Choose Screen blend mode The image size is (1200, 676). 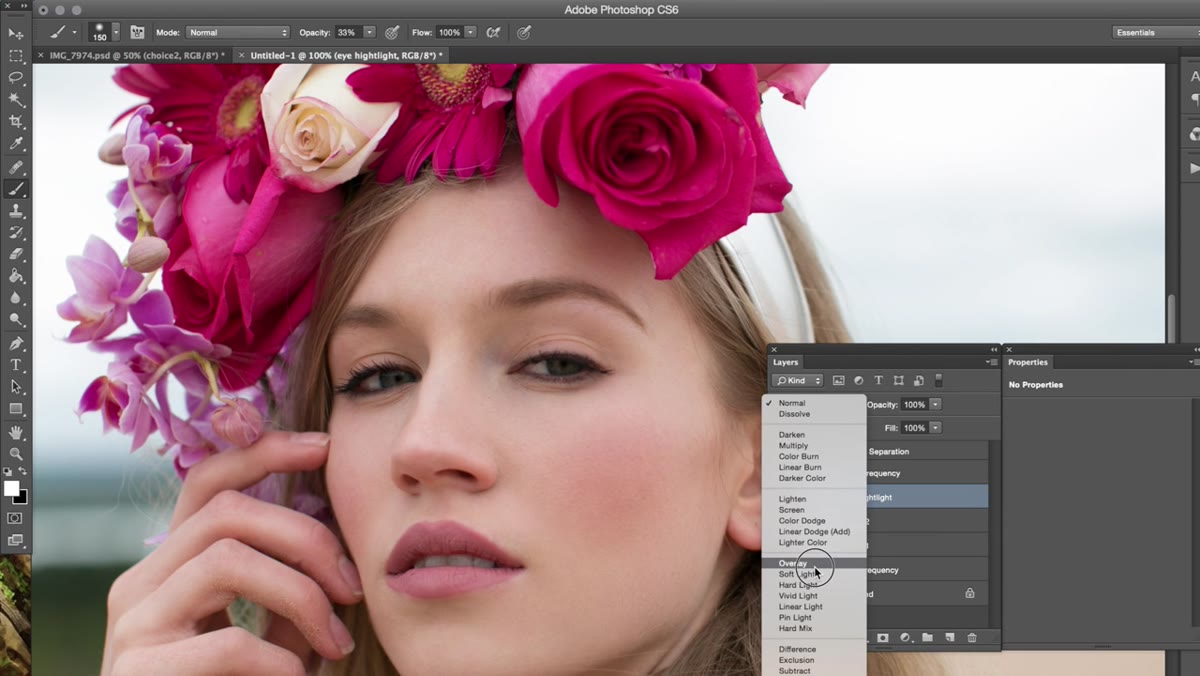(x=815, y=510)
